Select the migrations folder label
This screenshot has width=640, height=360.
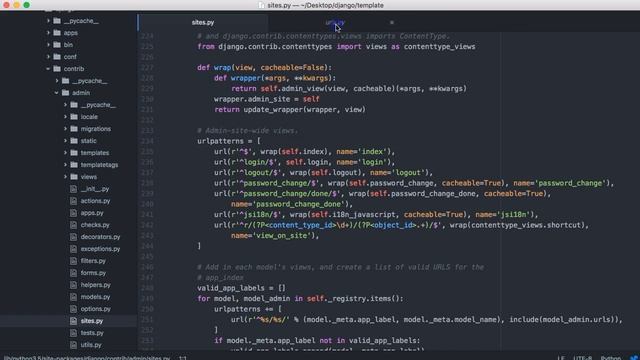[96, 129]
